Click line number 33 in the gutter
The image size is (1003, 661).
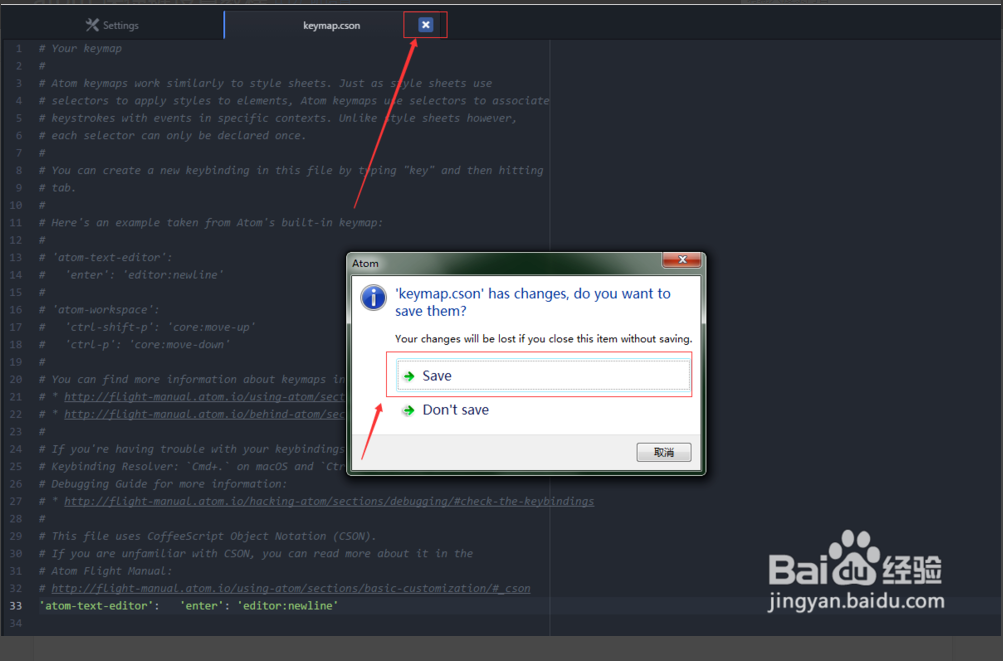[15, 605]
